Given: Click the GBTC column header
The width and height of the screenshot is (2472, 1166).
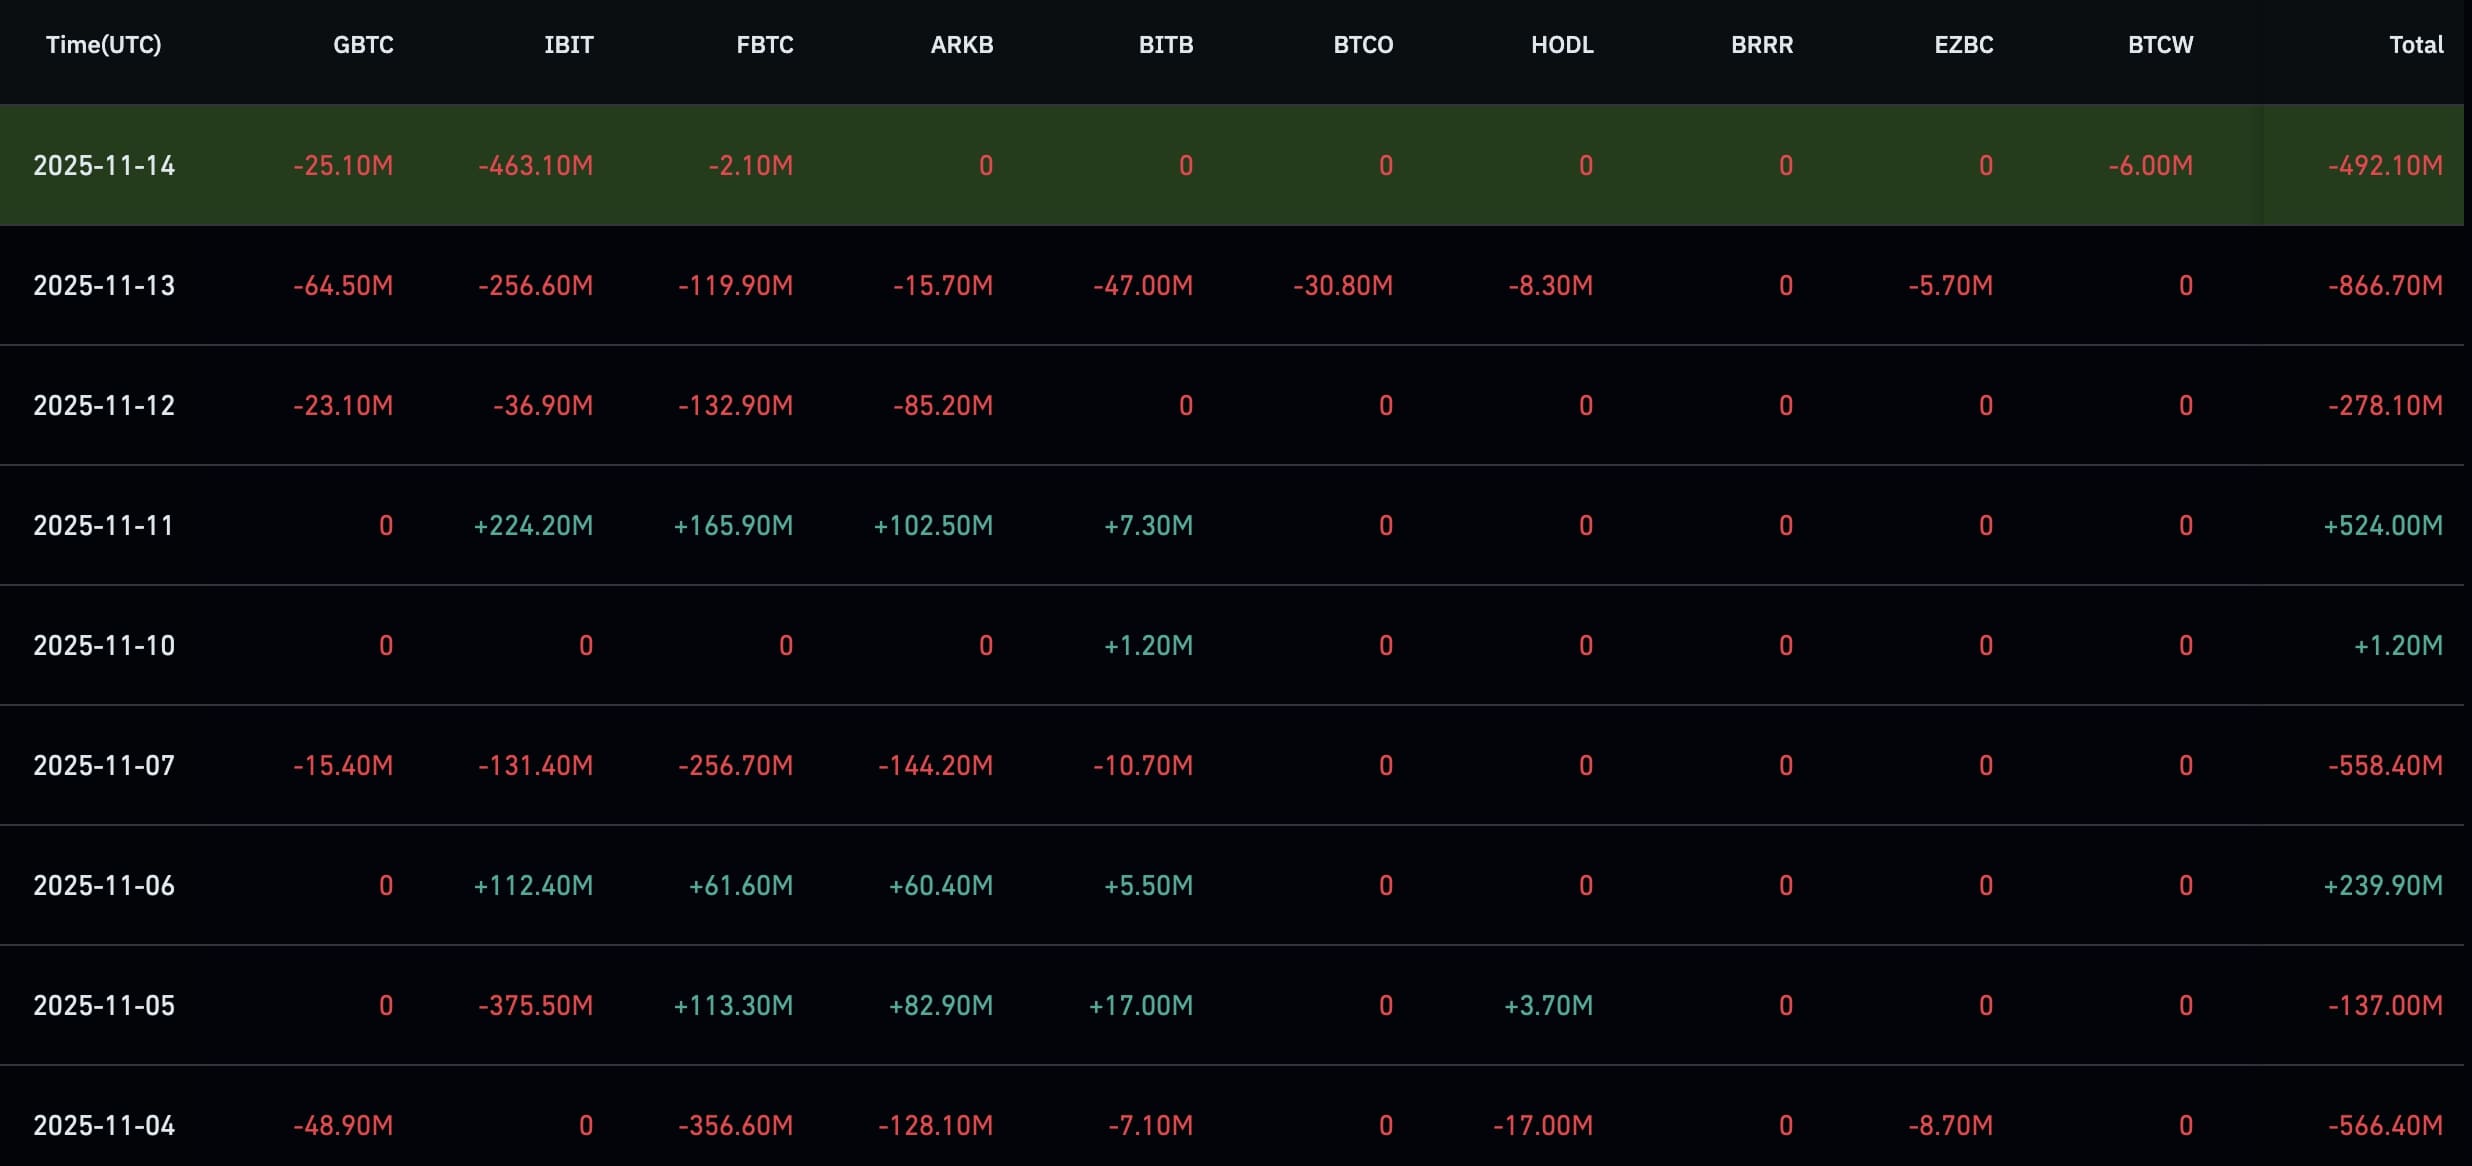Looking at the screenshot, I should pyautogui.click(x=363, y=45).
